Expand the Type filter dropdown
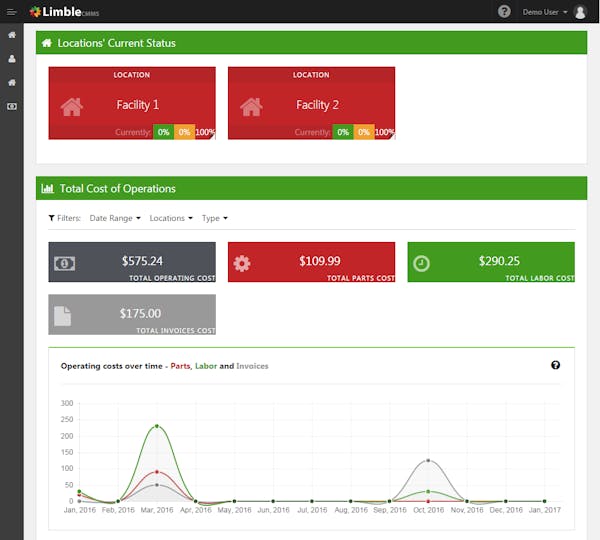The height and width of the screenshot is (540, 600). pyautogui.click(x=215, y=218)
